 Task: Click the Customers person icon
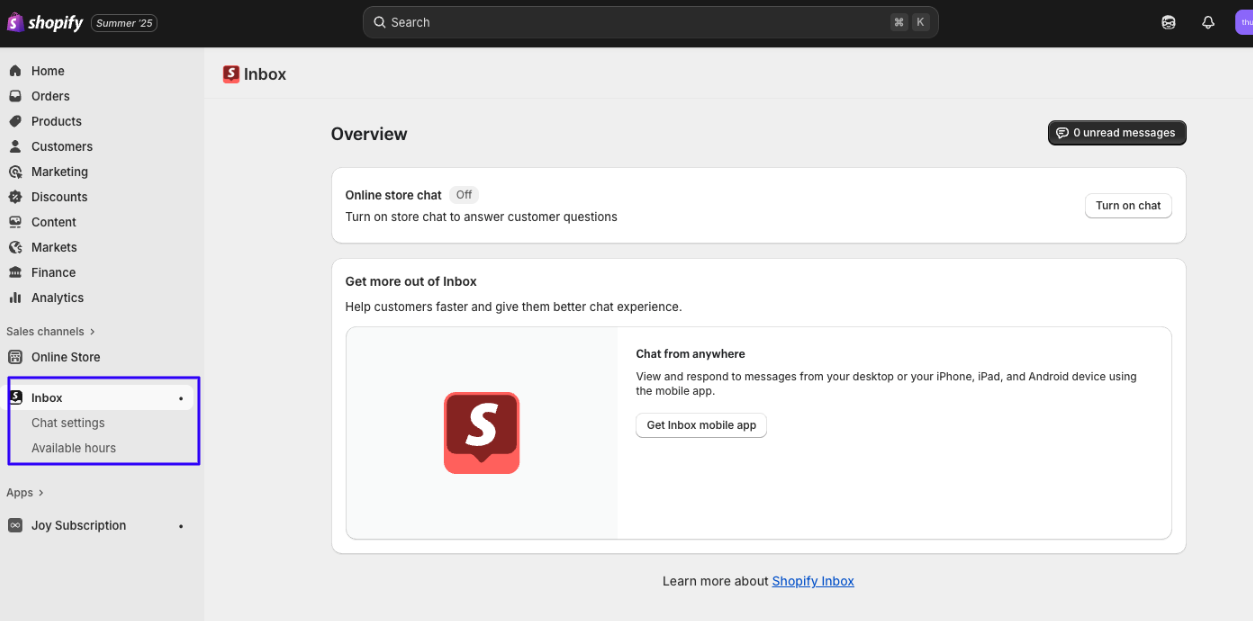15,146
